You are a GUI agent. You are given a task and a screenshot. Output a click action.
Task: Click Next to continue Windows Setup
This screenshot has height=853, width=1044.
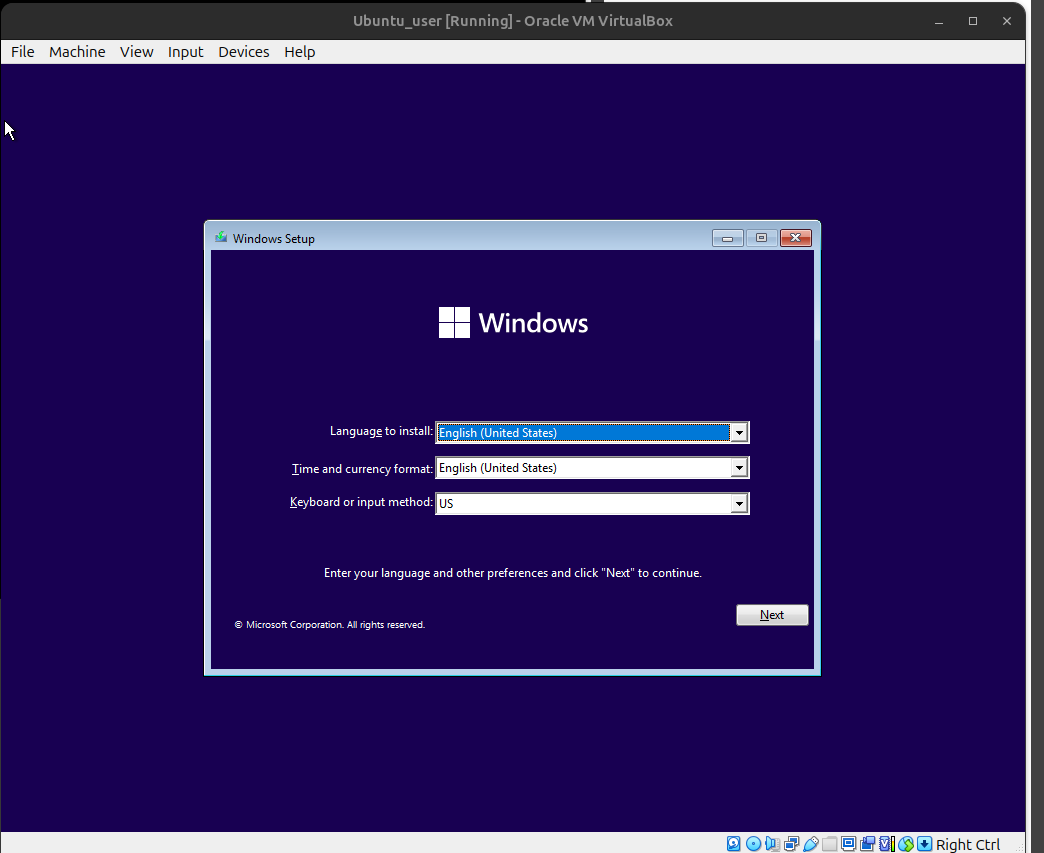coord(772,615)
